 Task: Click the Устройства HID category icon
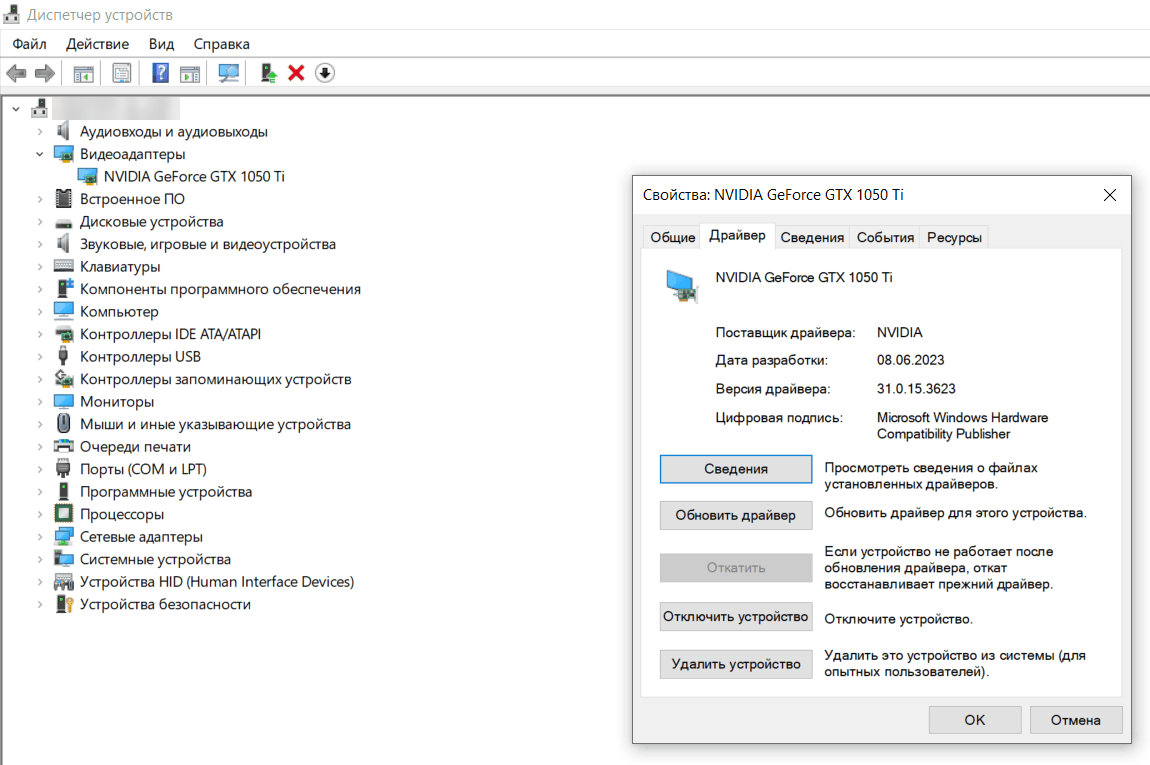[x=64, y=582]
